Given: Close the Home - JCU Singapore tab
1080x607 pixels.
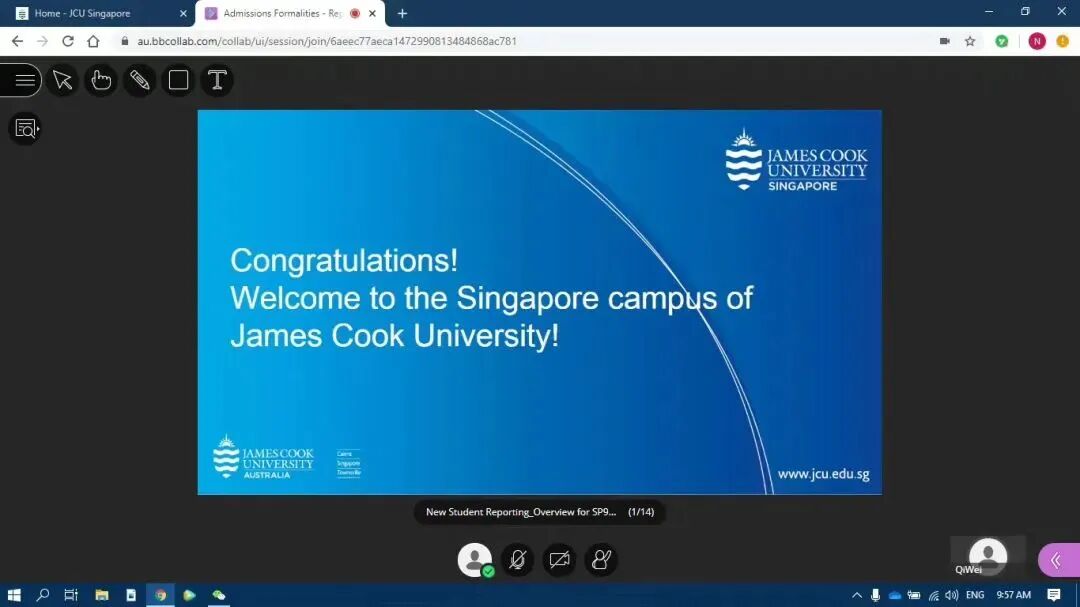Looking at the screenshot, I should click(183, 13).
